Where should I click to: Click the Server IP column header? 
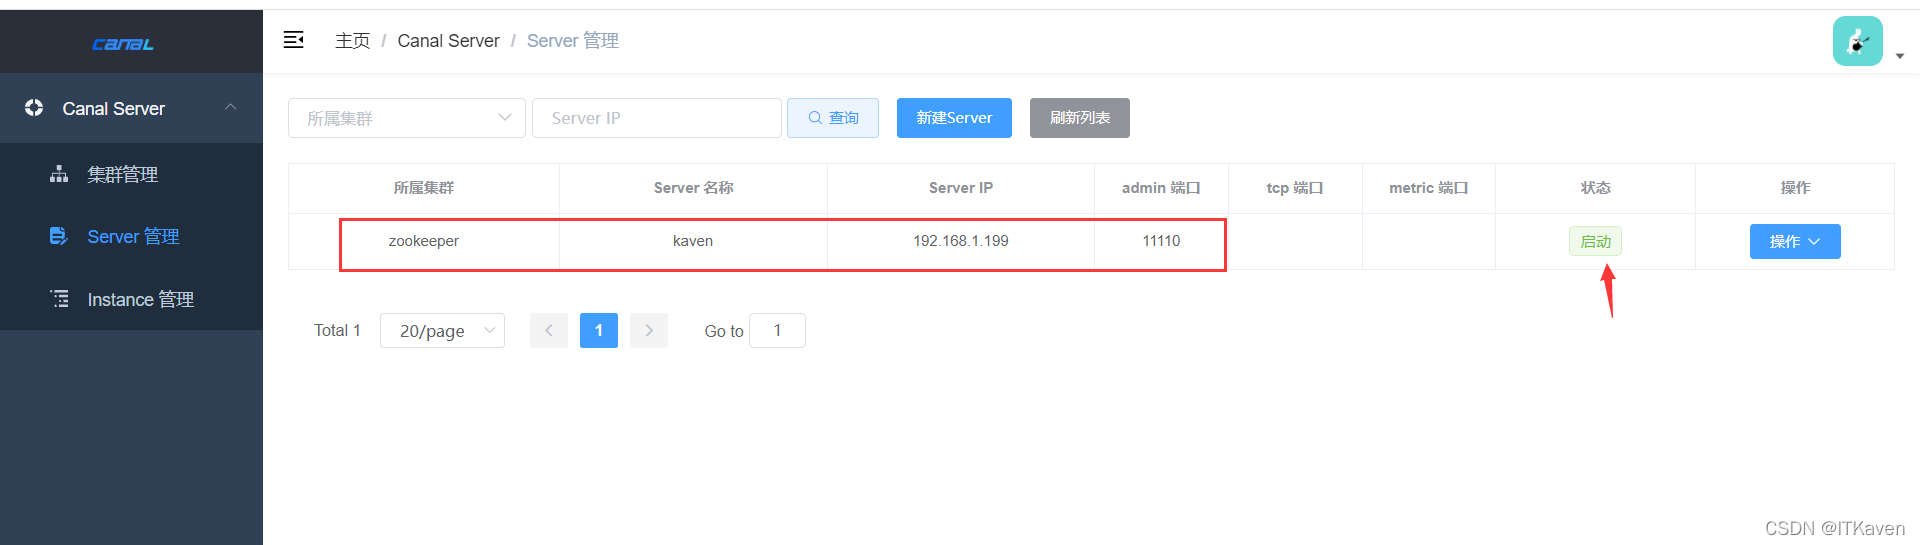coord(961,188)
